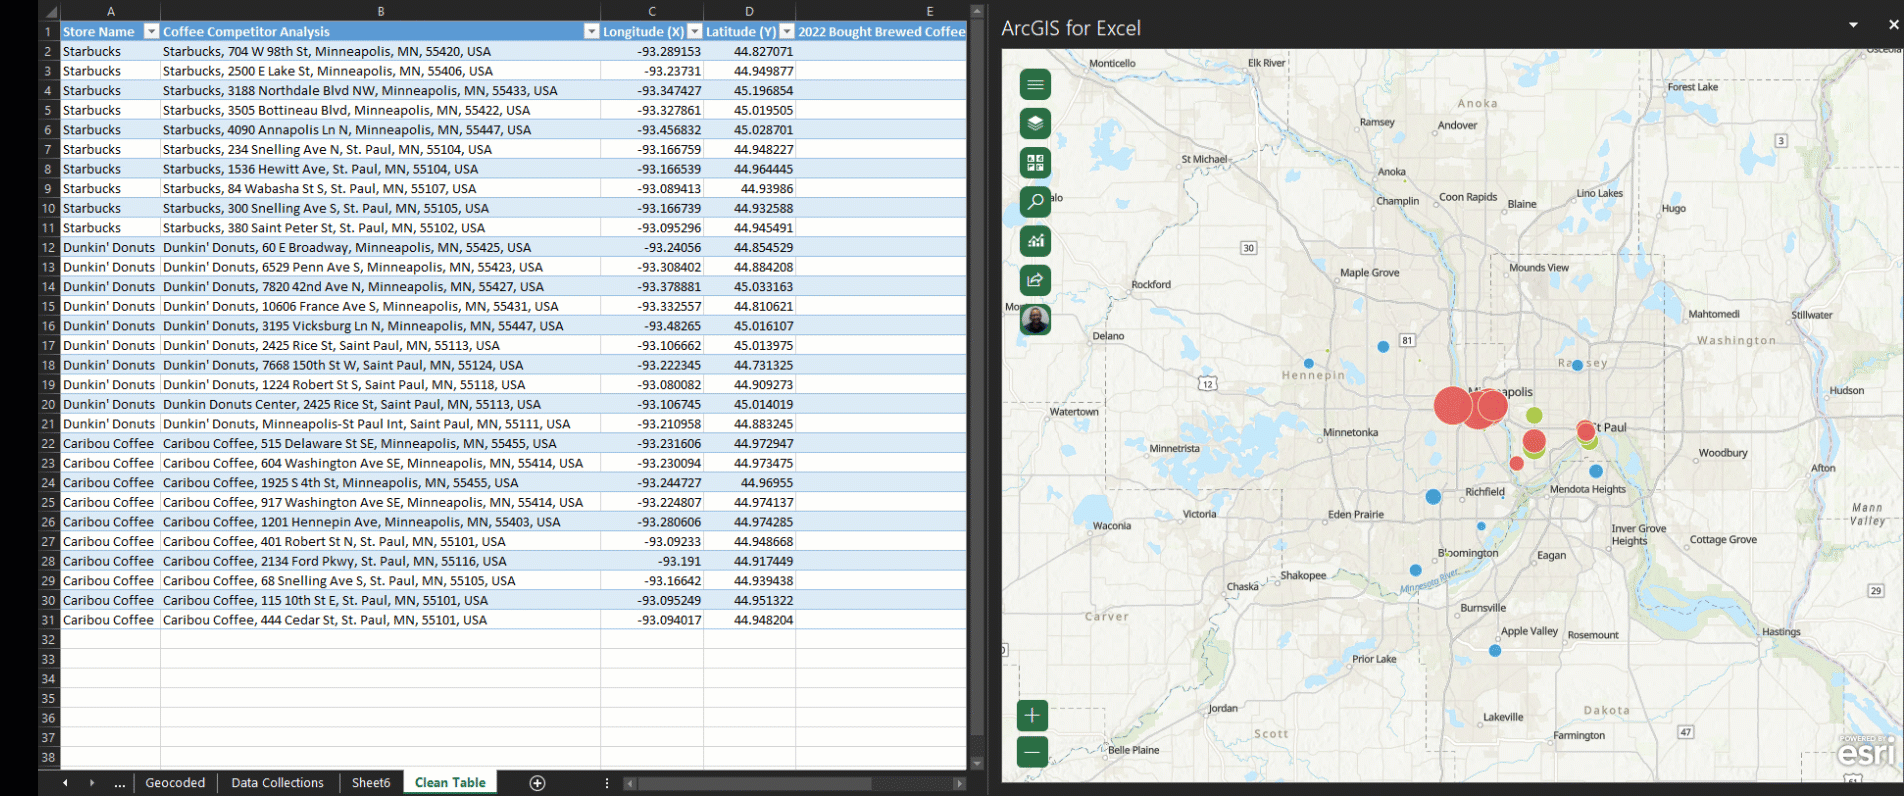Zoom out using the minus button

[x=1032, y=752]
